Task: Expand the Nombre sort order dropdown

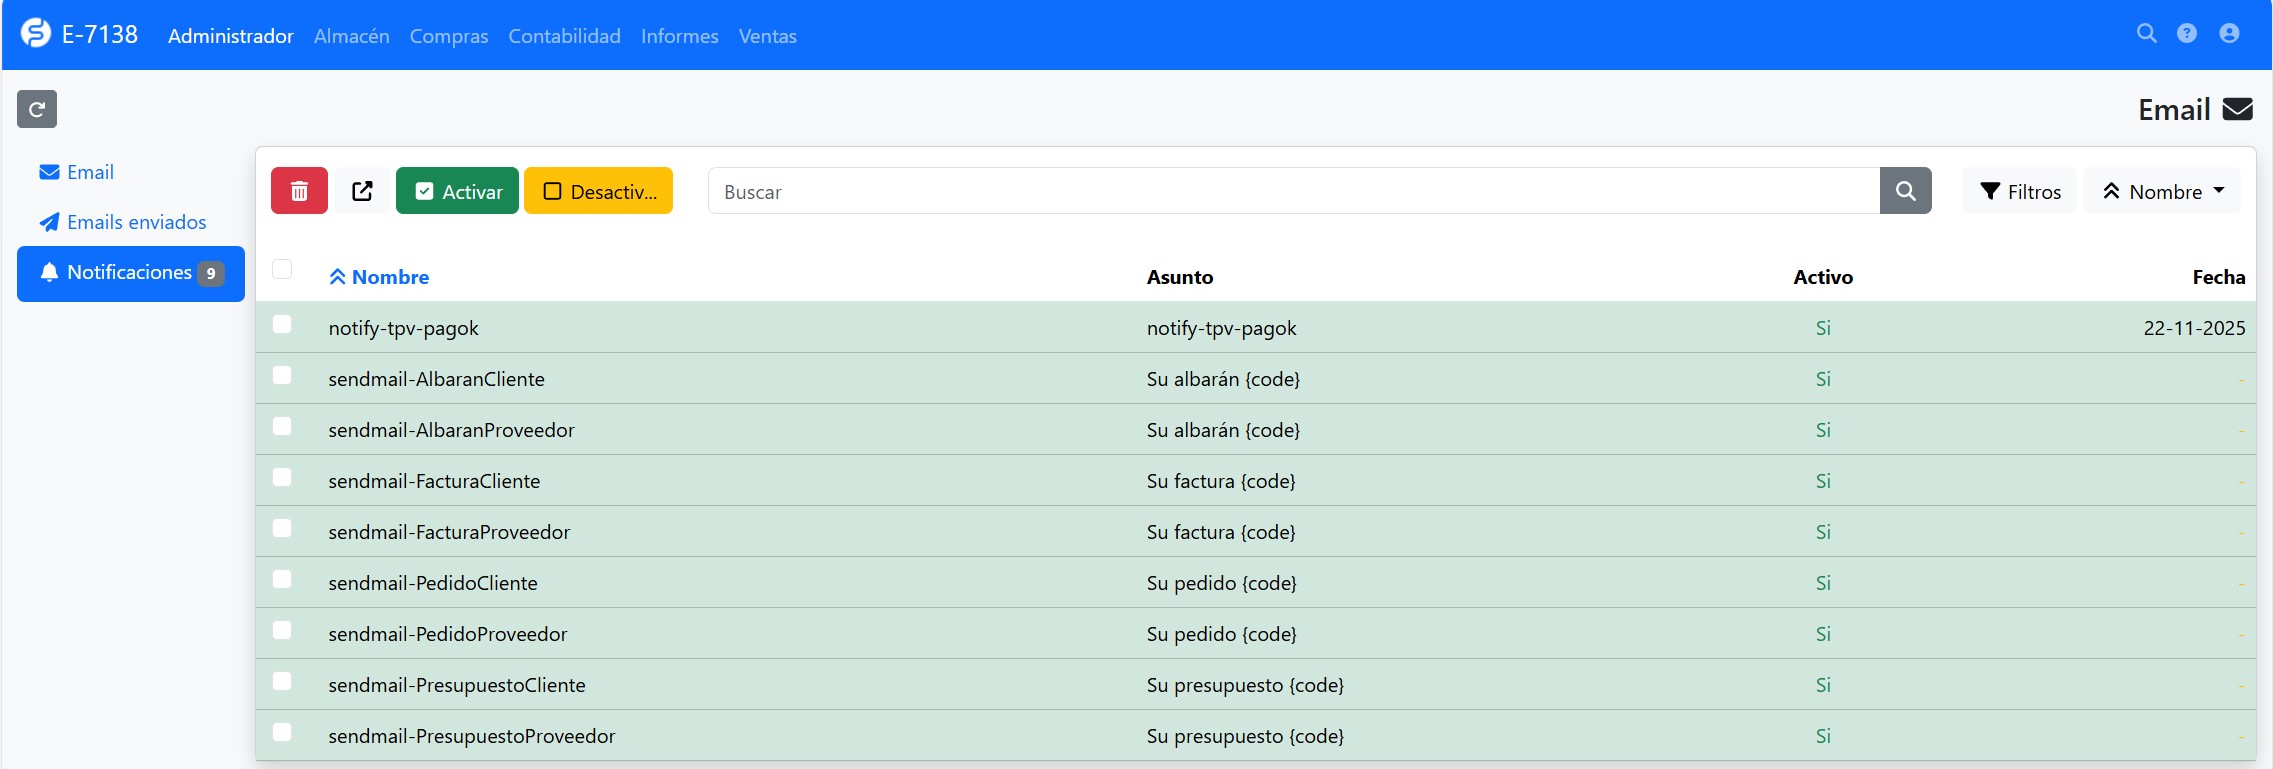Action: pos(2162,191)
